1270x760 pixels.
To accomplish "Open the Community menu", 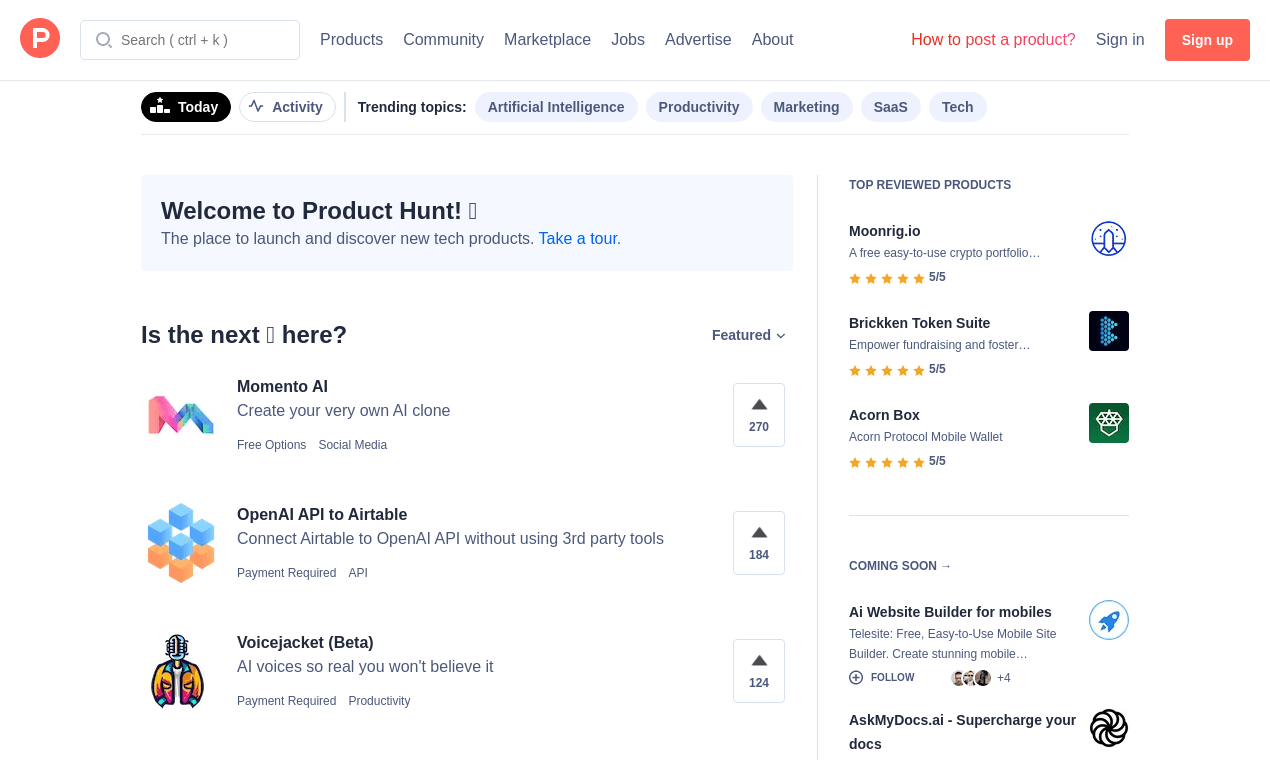I will pyautogui.click(x=443, y=40).
